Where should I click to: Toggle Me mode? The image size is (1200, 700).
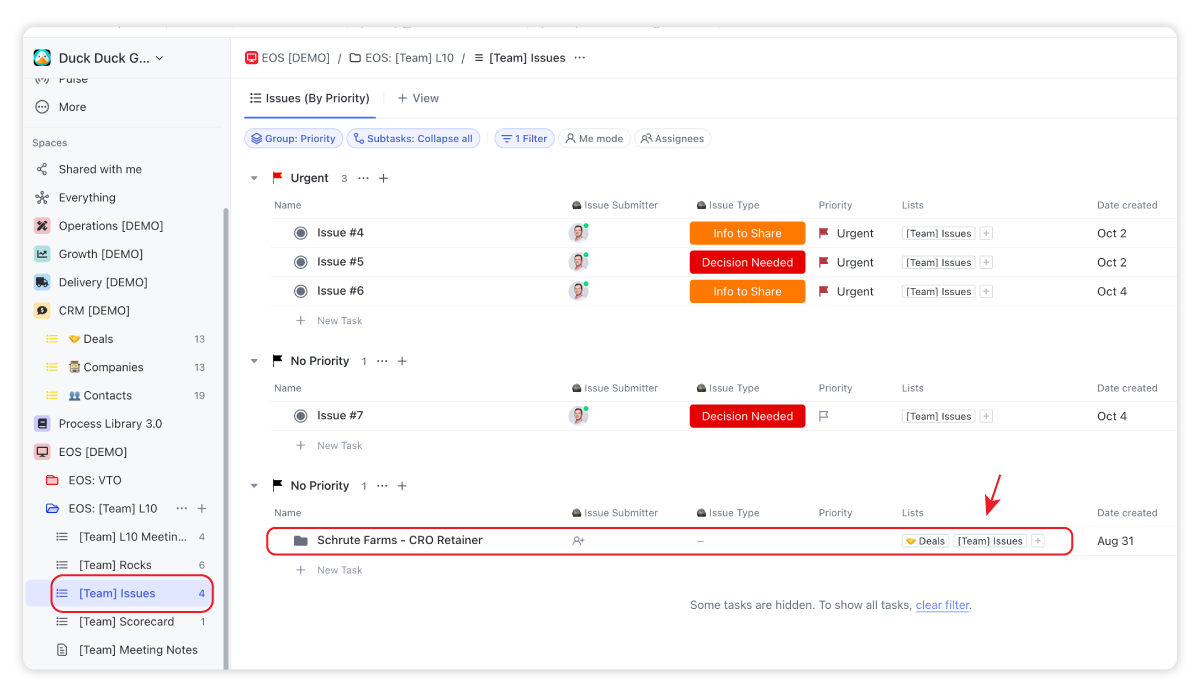pyautogui.click(x=594, y=139)
